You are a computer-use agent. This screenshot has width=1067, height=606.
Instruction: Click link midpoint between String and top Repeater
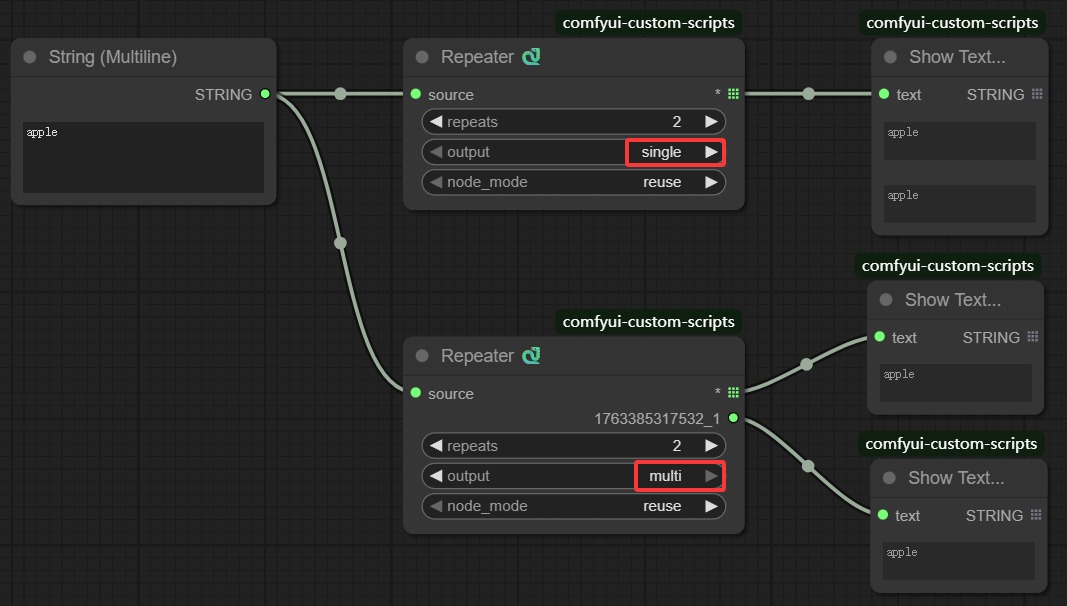[x=340, y=94]
